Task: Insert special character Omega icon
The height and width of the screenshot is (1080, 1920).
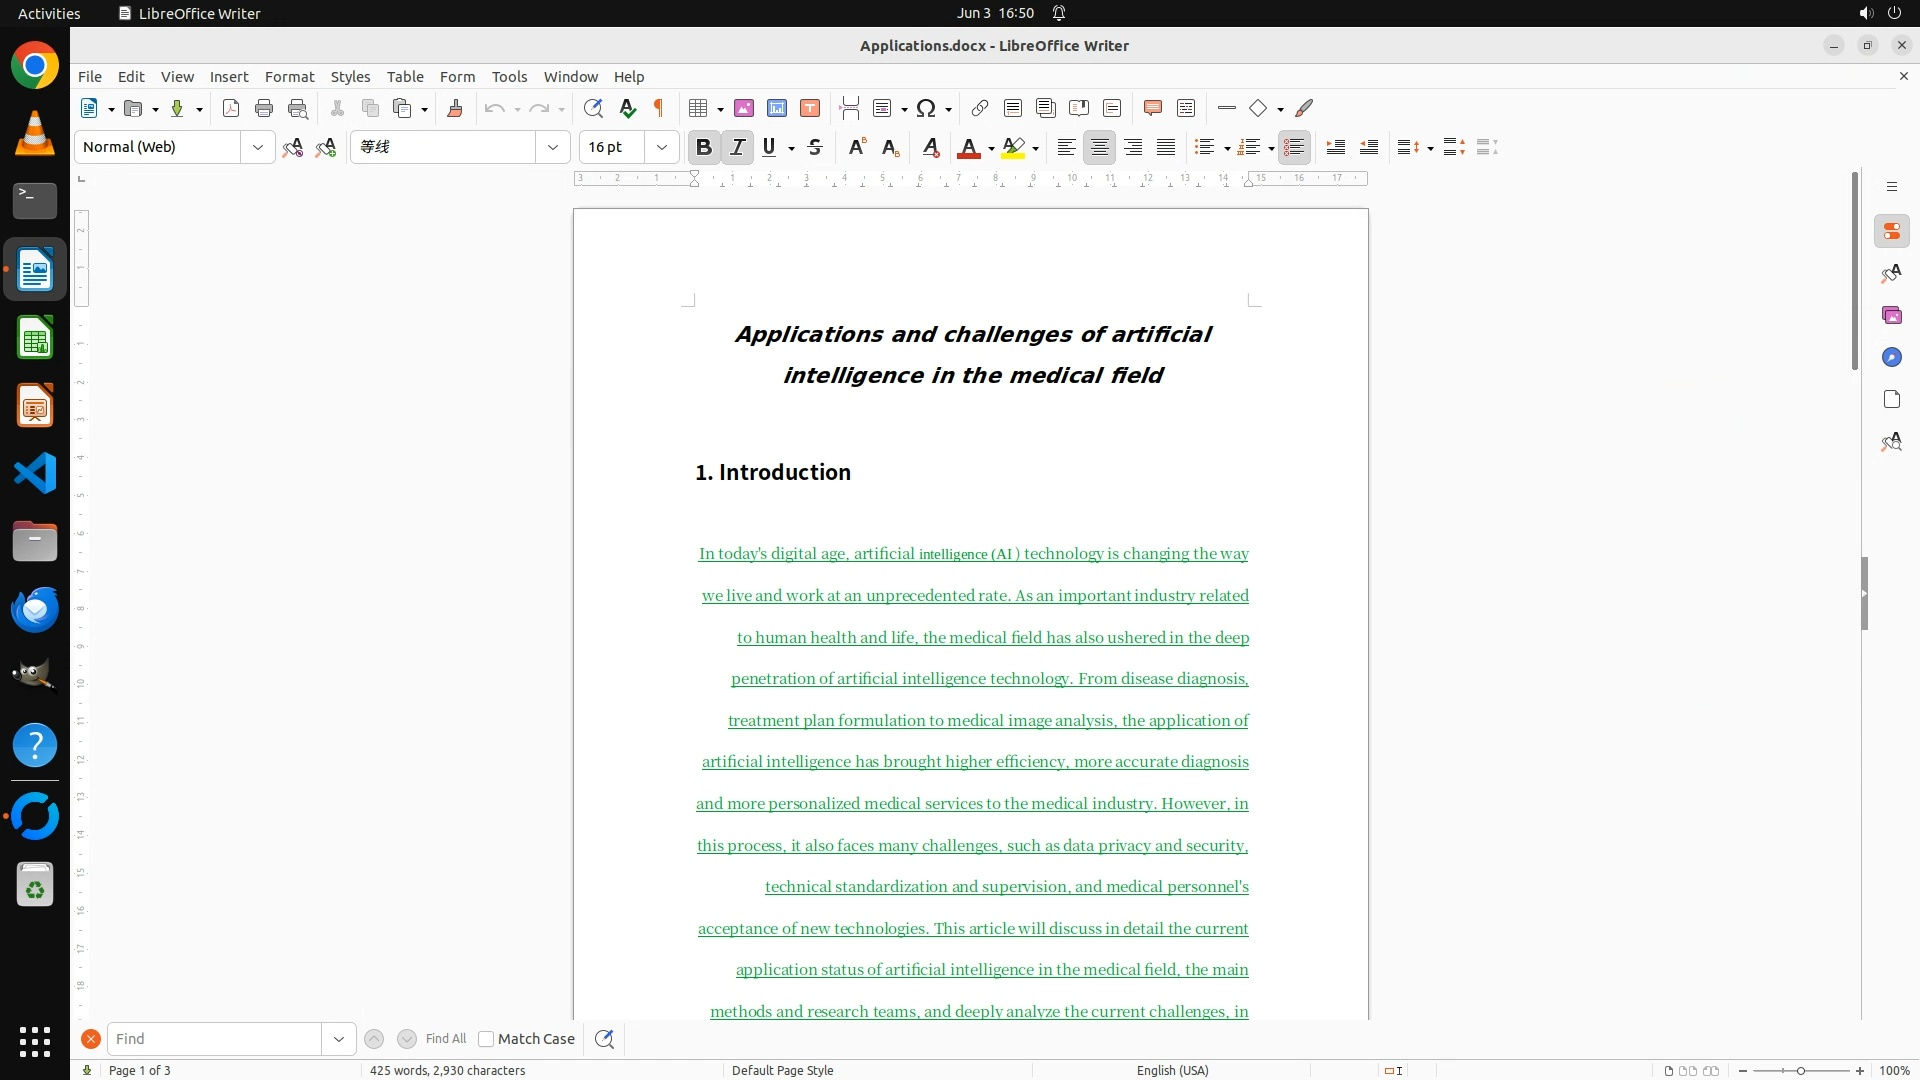Action: tap(926, 108)
